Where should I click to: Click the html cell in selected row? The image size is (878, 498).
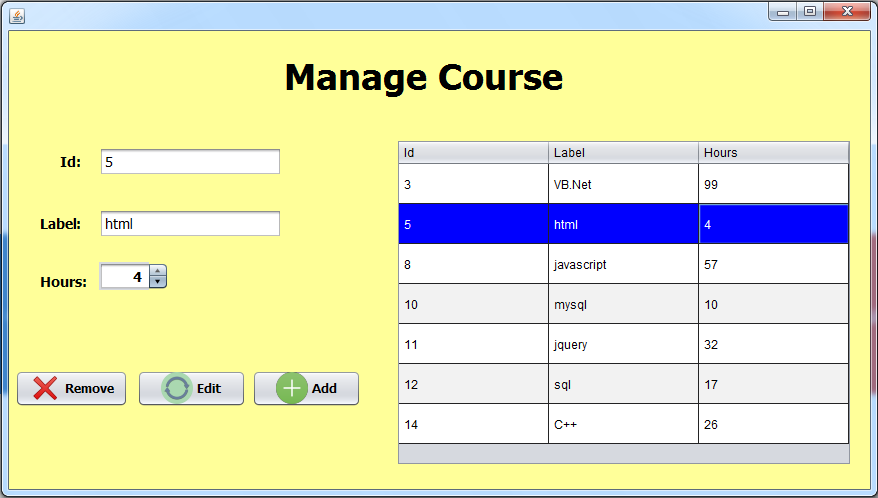pyautogui.click(x=623, y=224)
